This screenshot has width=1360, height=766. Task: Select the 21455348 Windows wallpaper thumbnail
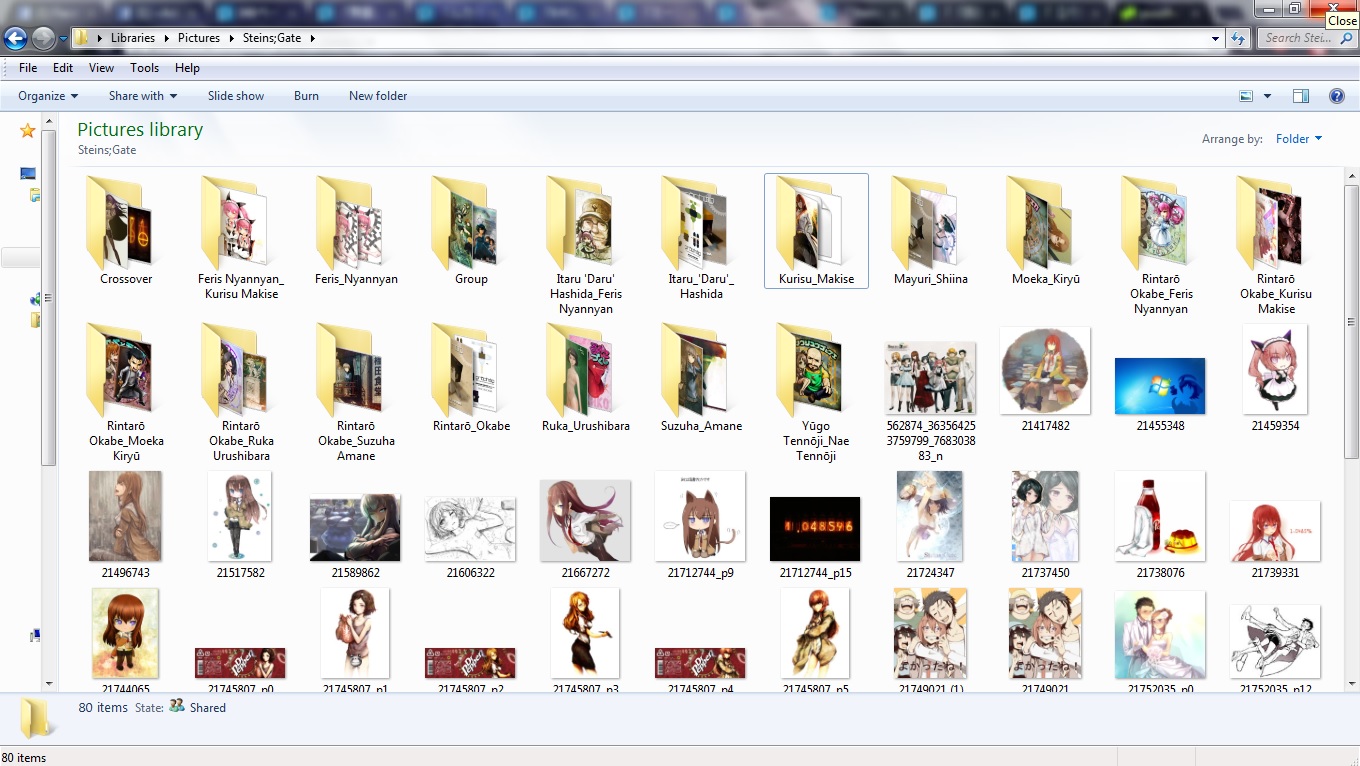[1160, 386]
